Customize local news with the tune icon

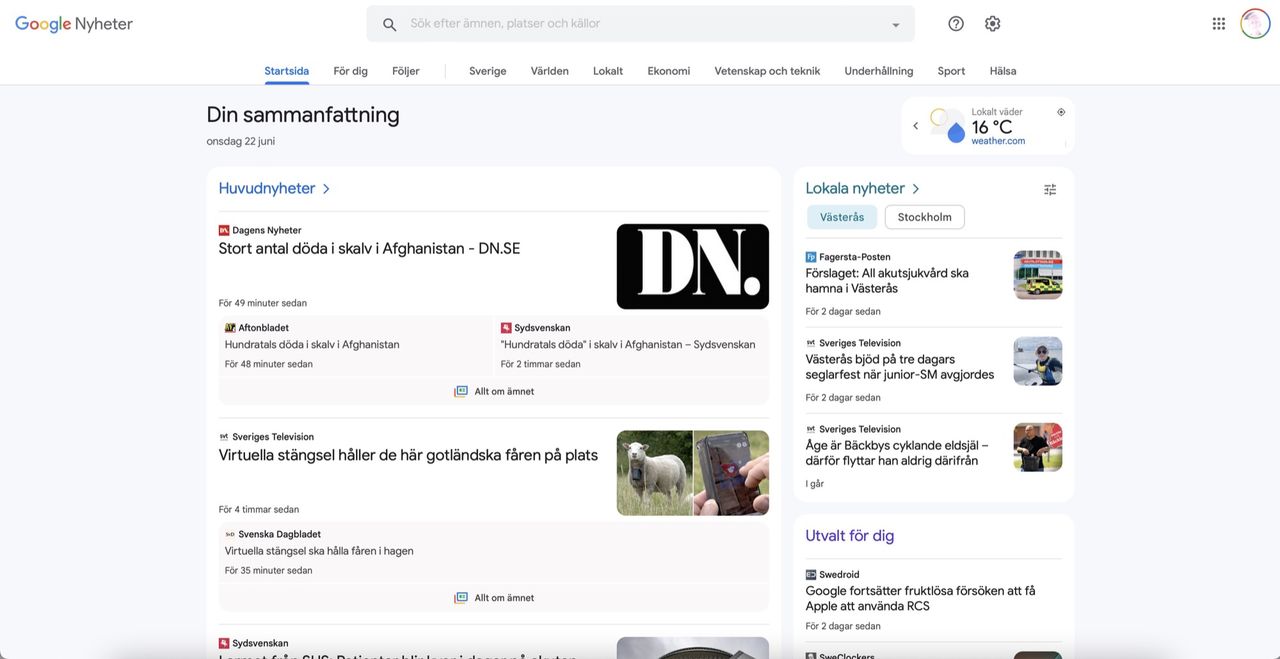point(1049,188)
